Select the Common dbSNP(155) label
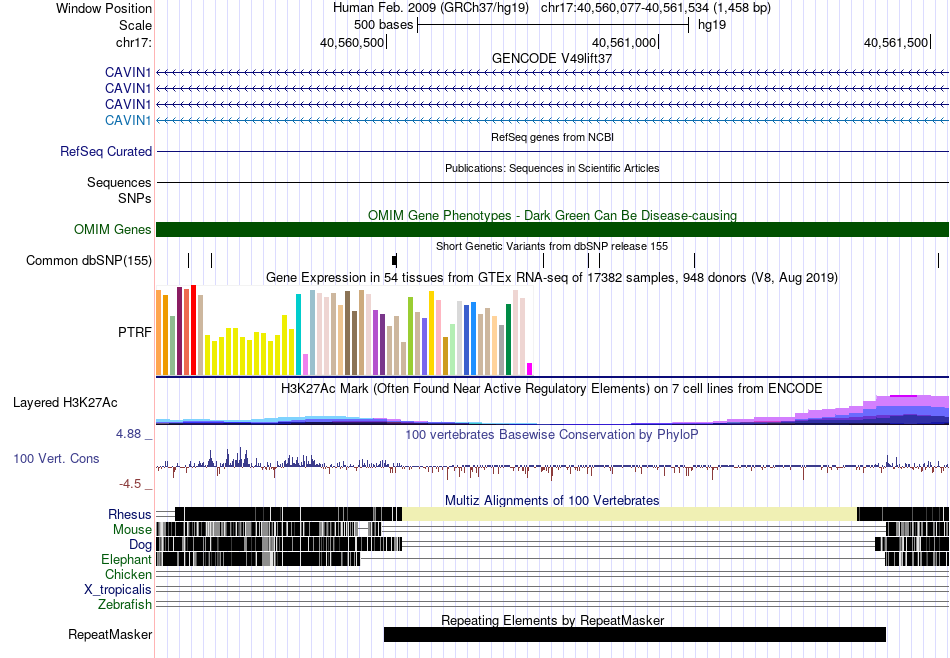The image size is (950, 658). pos(89,261)
